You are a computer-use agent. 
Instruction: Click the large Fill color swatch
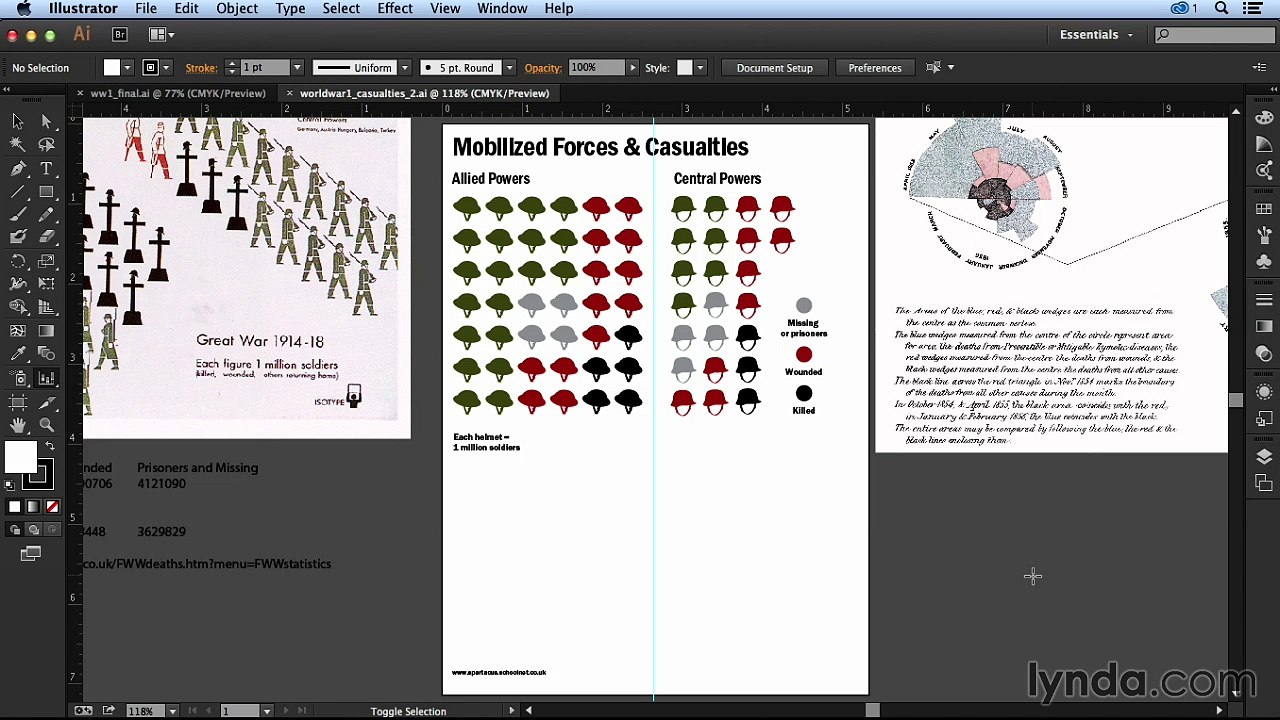(20, 457)
